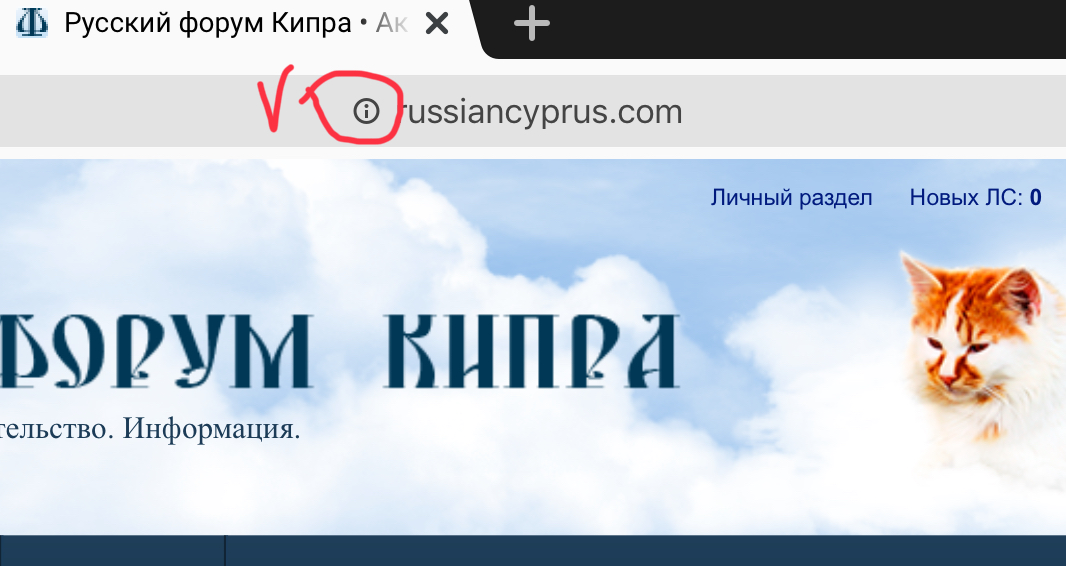Screen dimensions: 1066x566
Task: Click the forum favicon in the tab
Action: tap(32, 24)
